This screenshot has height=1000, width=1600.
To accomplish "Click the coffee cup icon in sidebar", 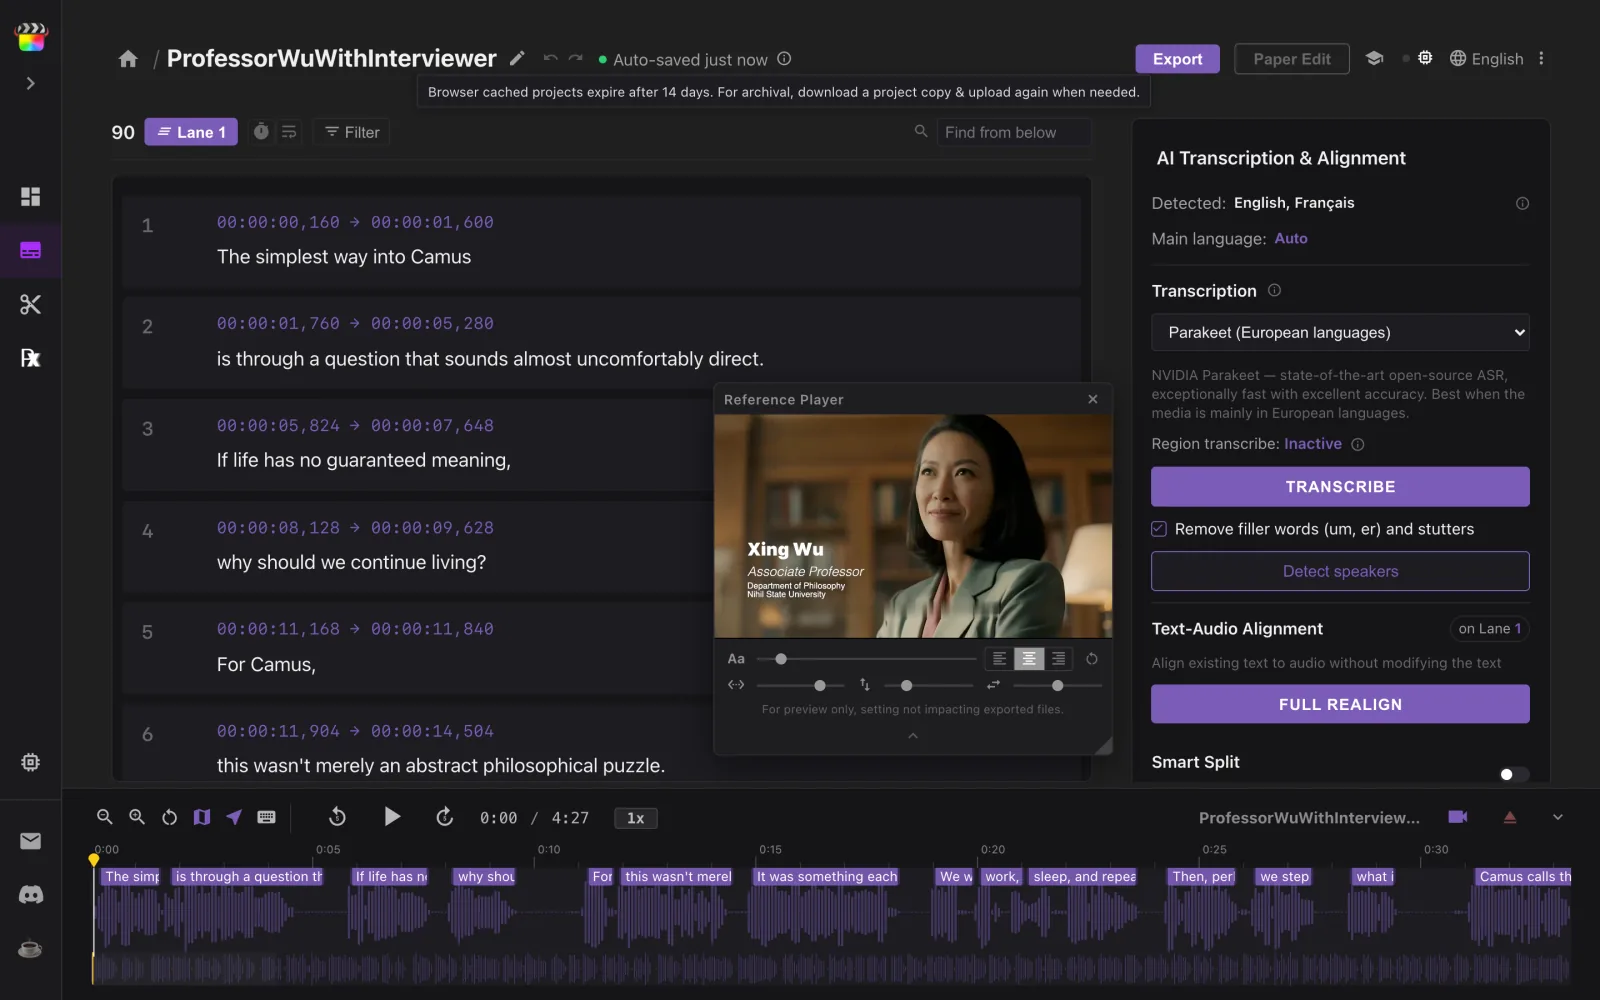I will pyautogui.click(x=30, y=948).
